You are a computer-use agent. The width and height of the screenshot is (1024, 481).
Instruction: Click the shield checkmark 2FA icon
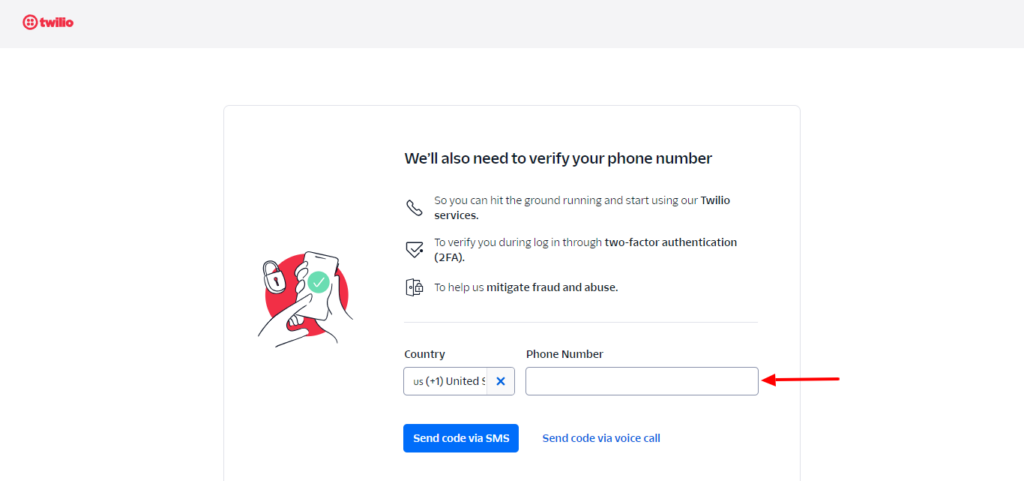[x=414, y=249]
